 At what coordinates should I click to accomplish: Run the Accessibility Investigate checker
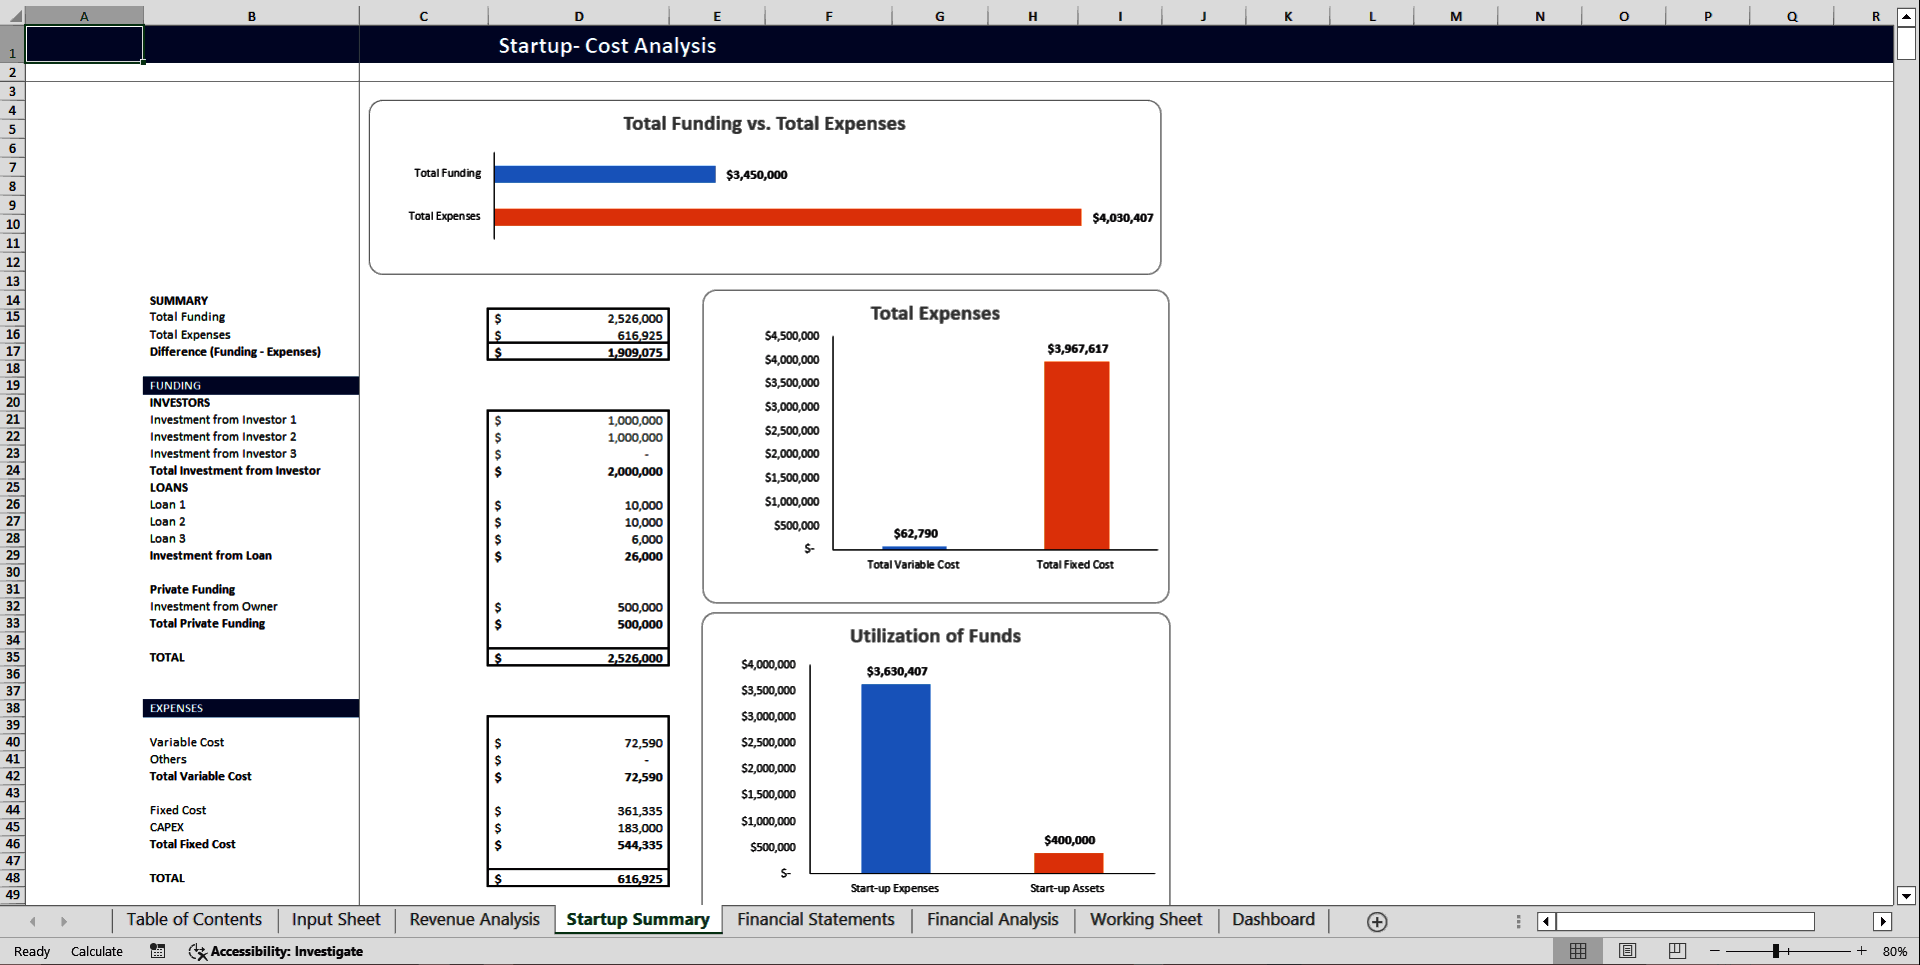(276, 951)
